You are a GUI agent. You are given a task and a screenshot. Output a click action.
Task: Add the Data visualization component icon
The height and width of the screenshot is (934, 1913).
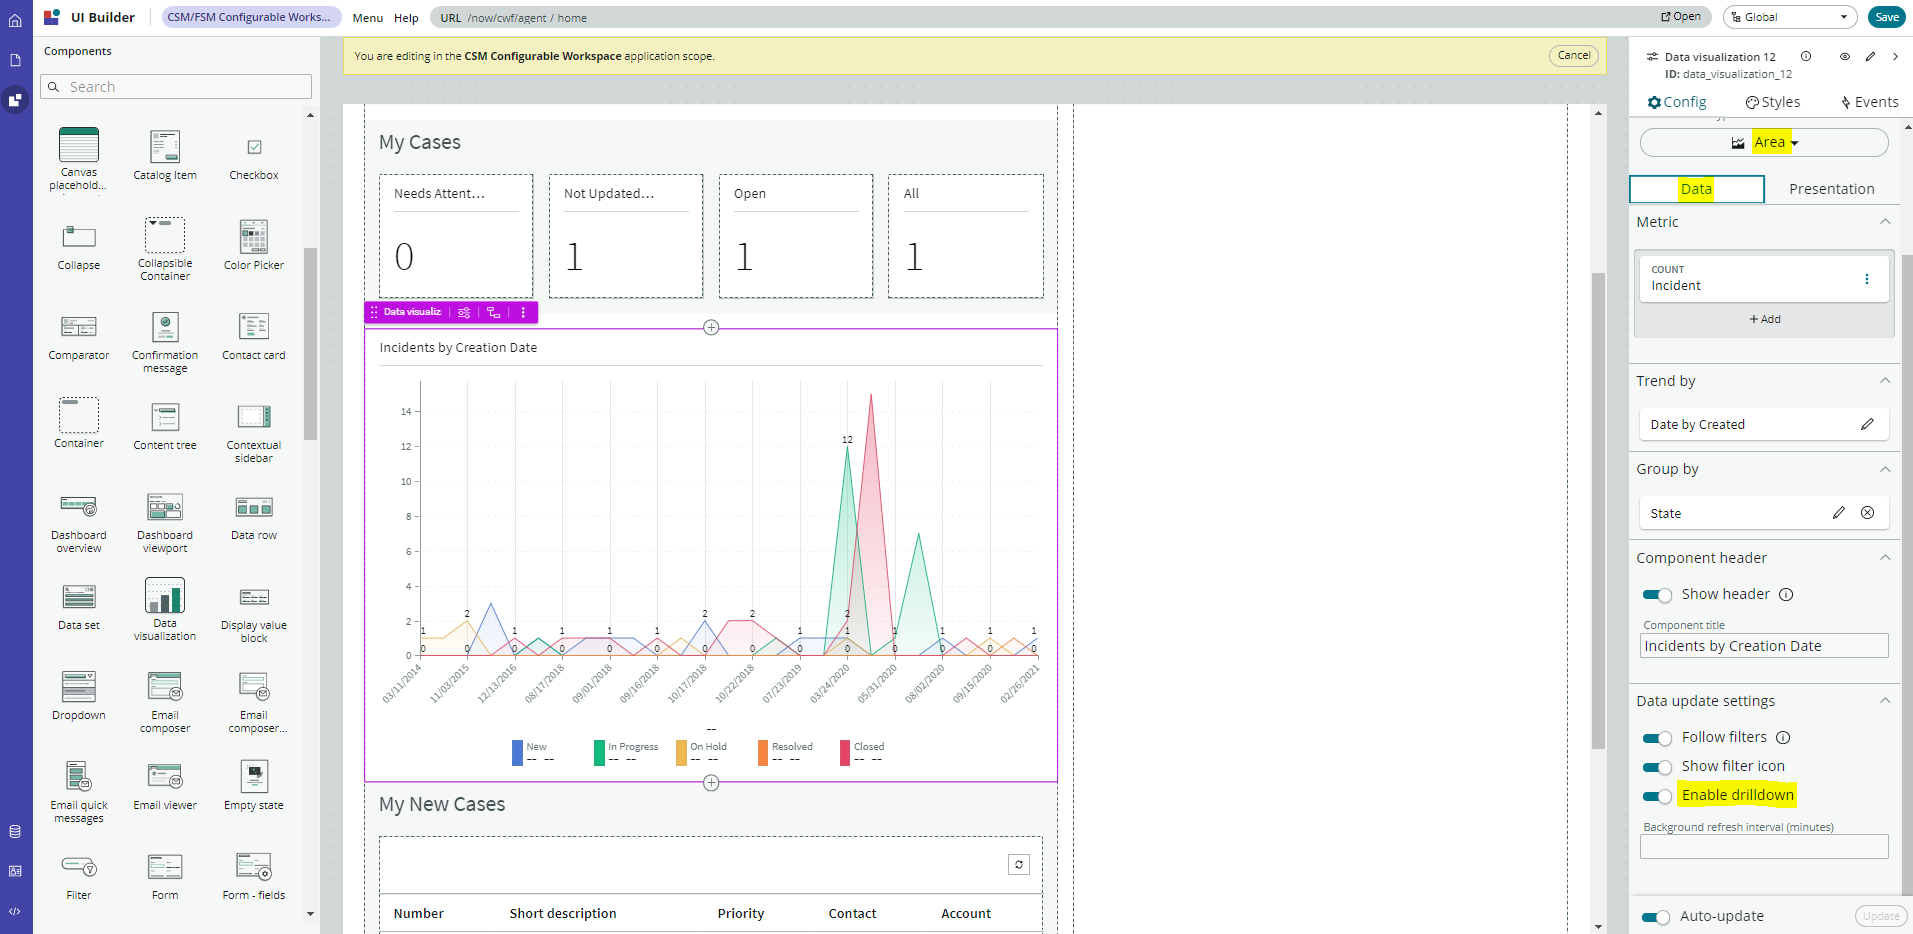tap(165, 596)
